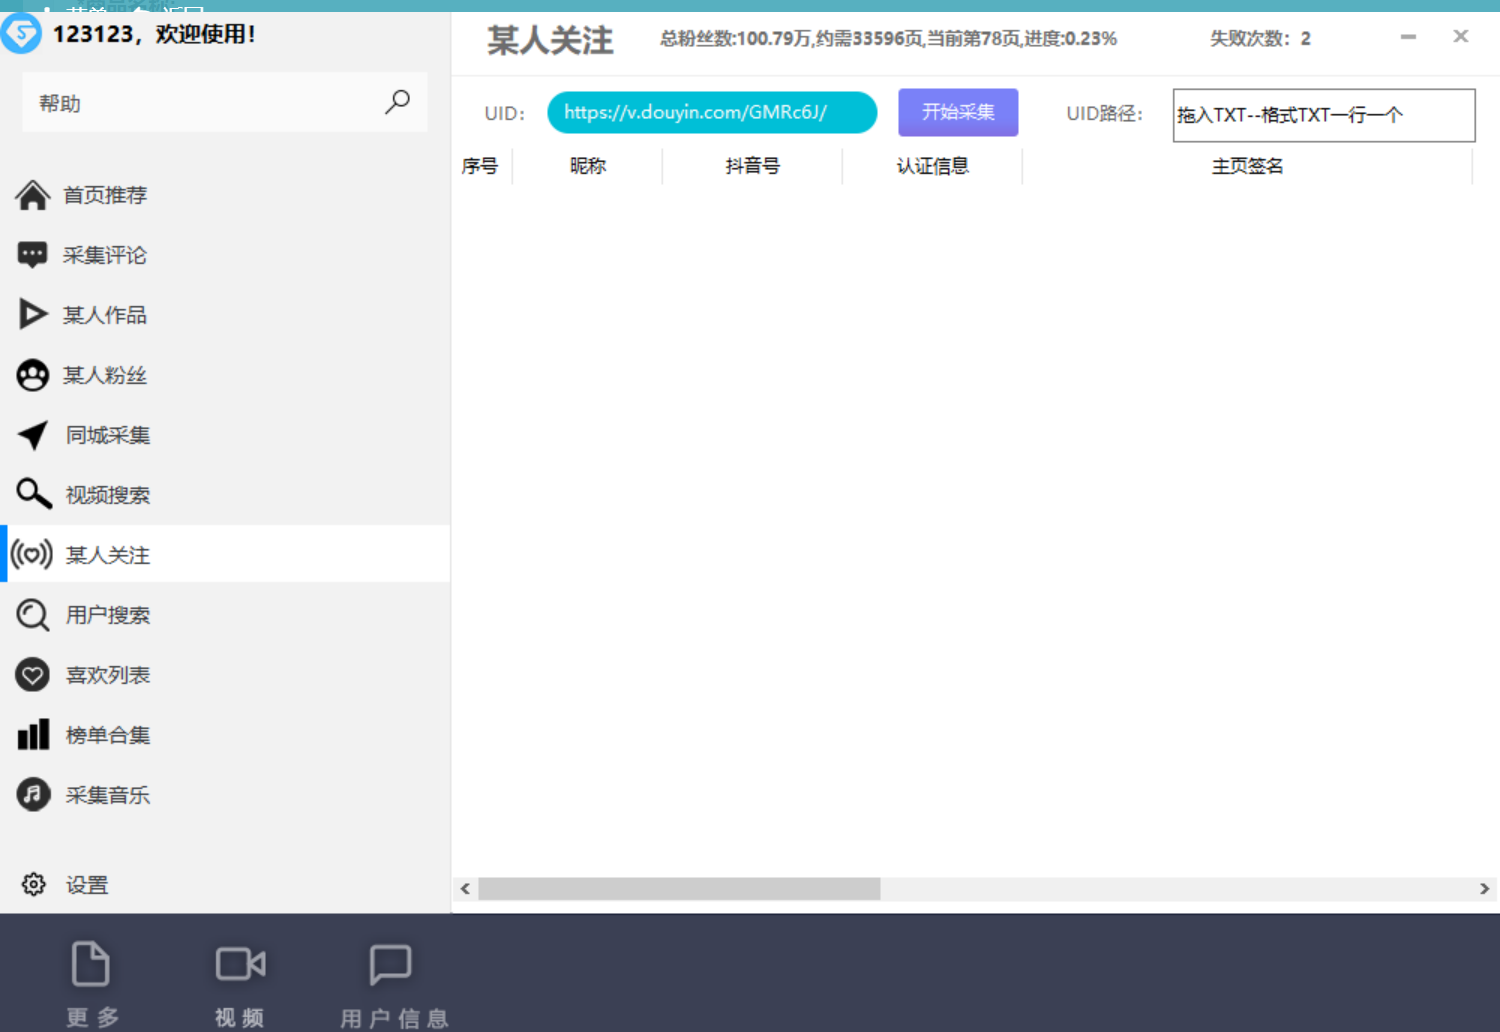Focus the UID路径 TXT path field

coord(1322,115)
